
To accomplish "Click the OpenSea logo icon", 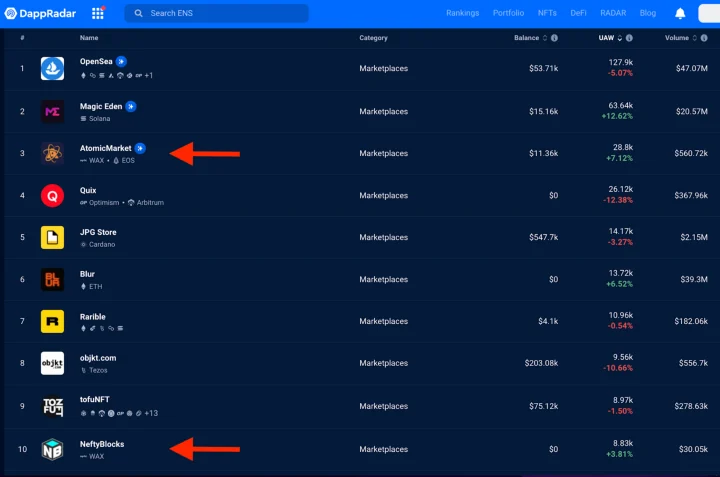I will point(52,69).
